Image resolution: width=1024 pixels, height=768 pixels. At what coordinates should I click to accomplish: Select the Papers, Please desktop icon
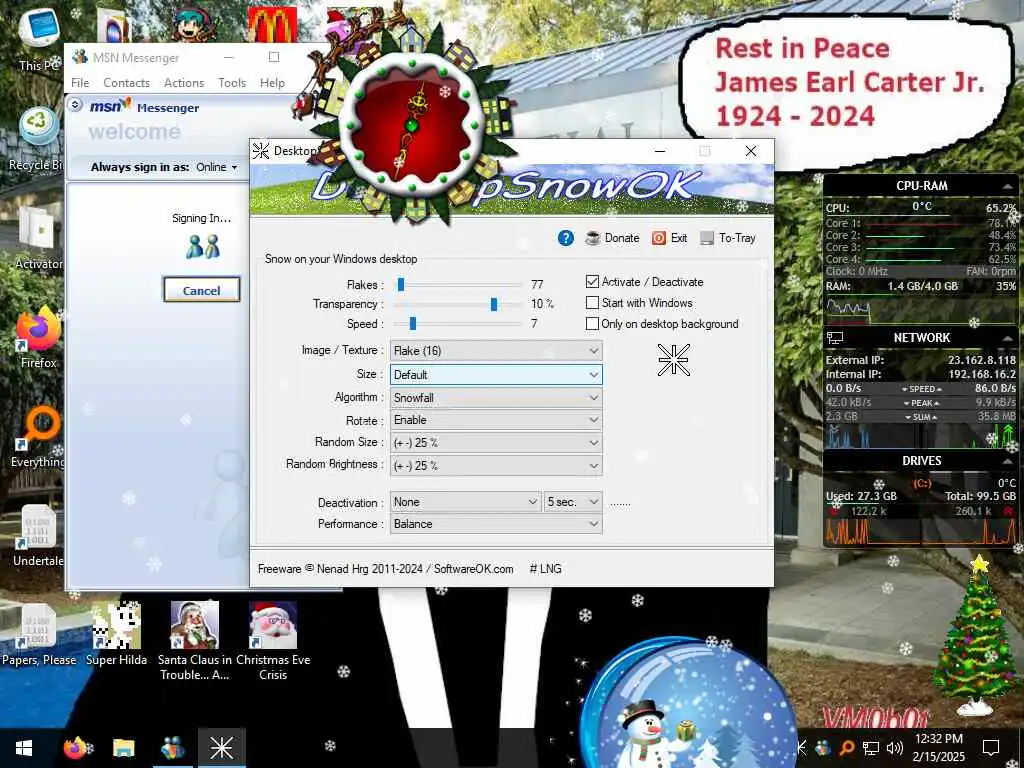[39, 635]
